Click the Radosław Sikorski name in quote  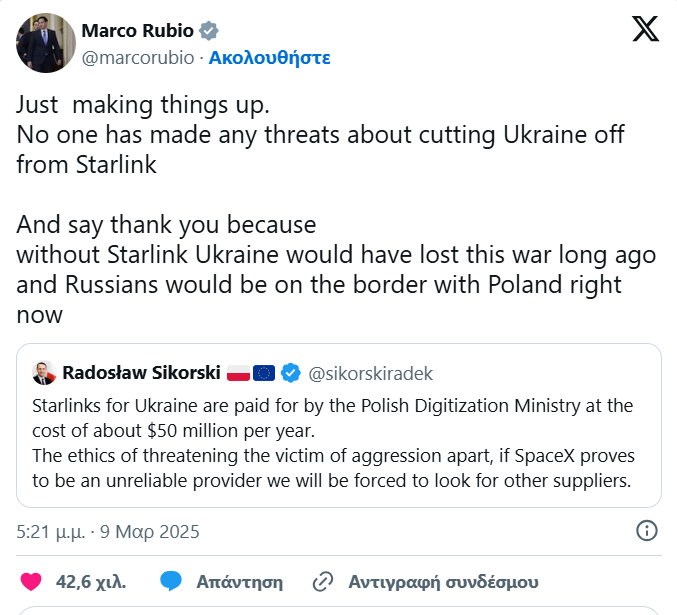(141, 373)
